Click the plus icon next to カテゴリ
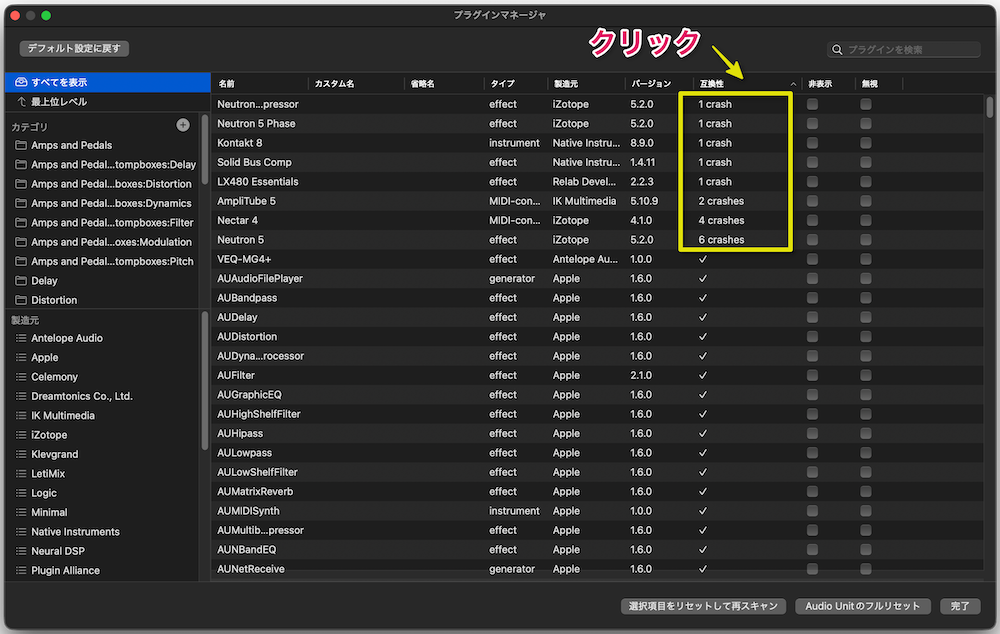This screenshot has width=1000, height=634. tap(183, 124)
